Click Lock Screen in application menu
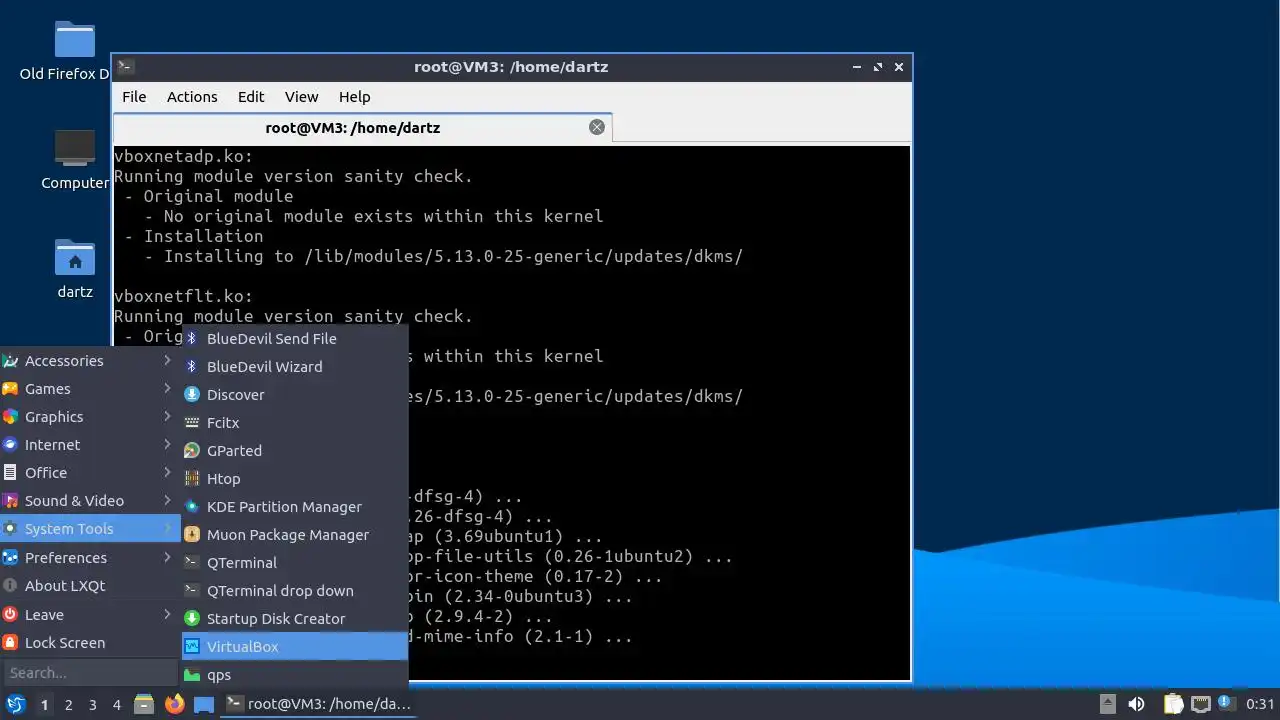 (x=90, y=643)
